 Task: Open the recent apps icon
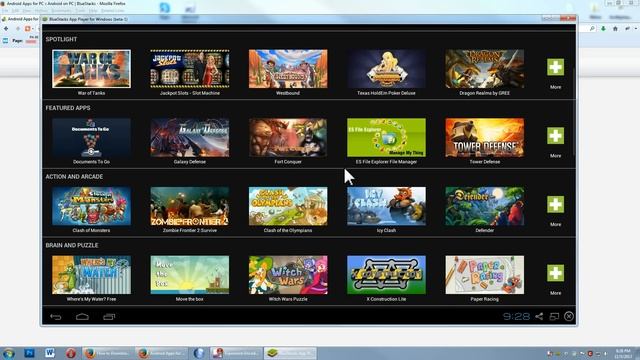(x=109, y=317)
